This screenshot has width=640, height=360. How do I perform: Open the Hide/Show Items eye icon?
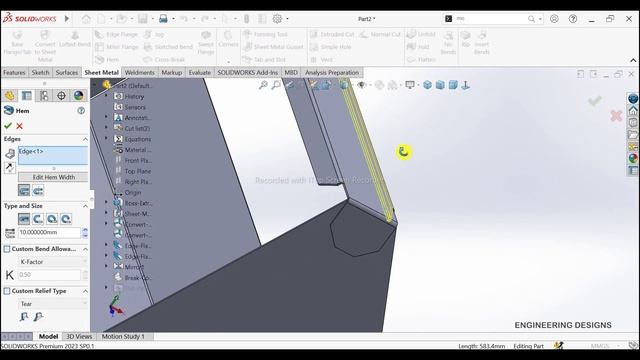point(361,85)
